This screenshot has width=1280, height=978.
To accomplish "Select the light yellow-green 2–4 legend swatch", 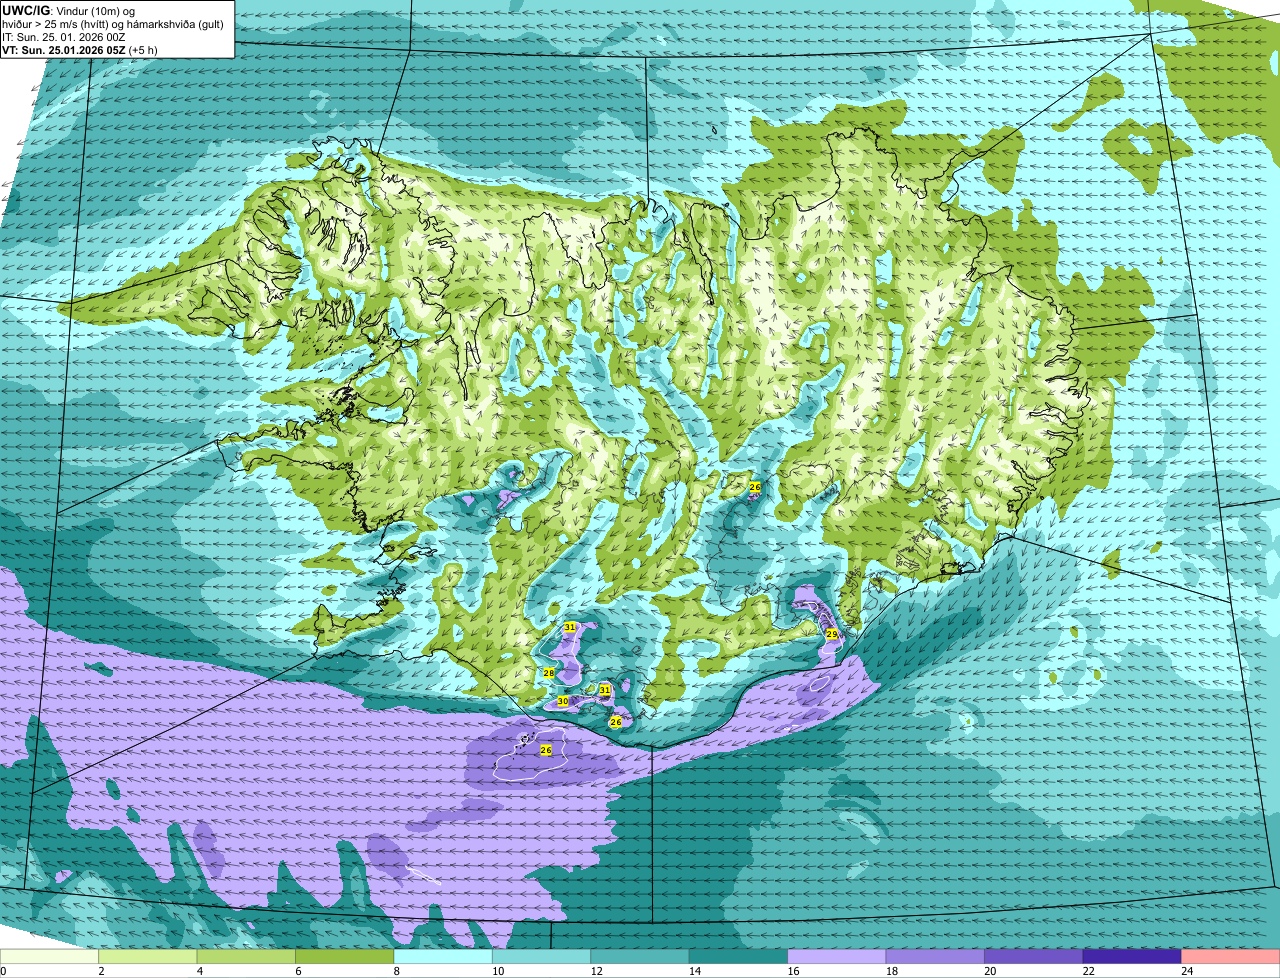I will (x=148, y=956).
